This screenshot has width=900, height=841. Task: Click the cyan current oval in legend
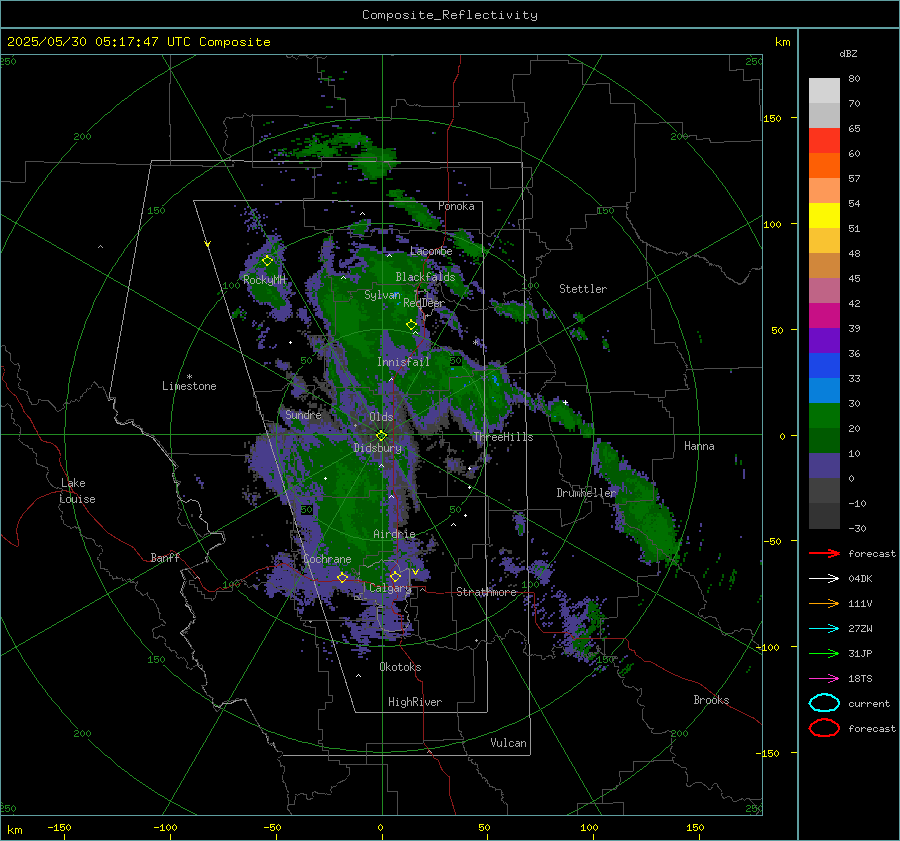[824, 703]
